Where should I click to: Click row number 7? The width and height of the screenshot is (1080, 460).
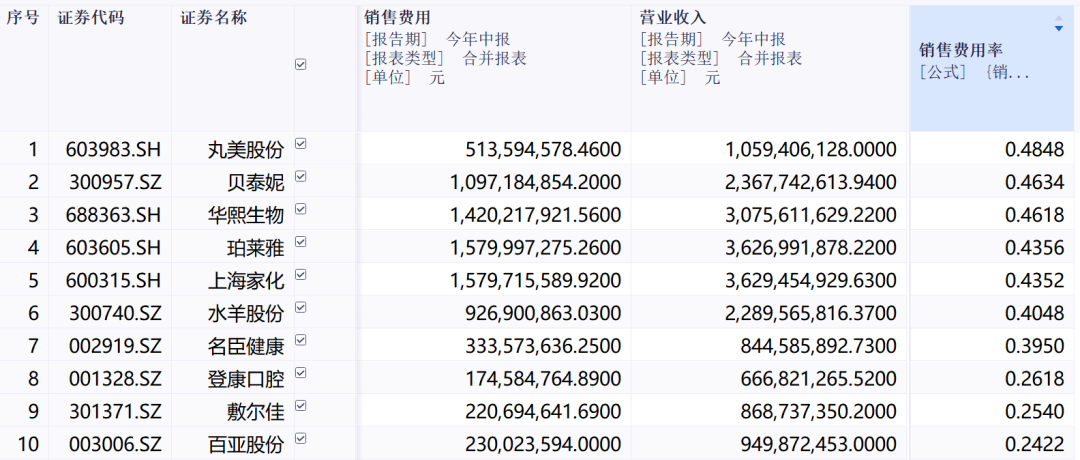point(34,346)
